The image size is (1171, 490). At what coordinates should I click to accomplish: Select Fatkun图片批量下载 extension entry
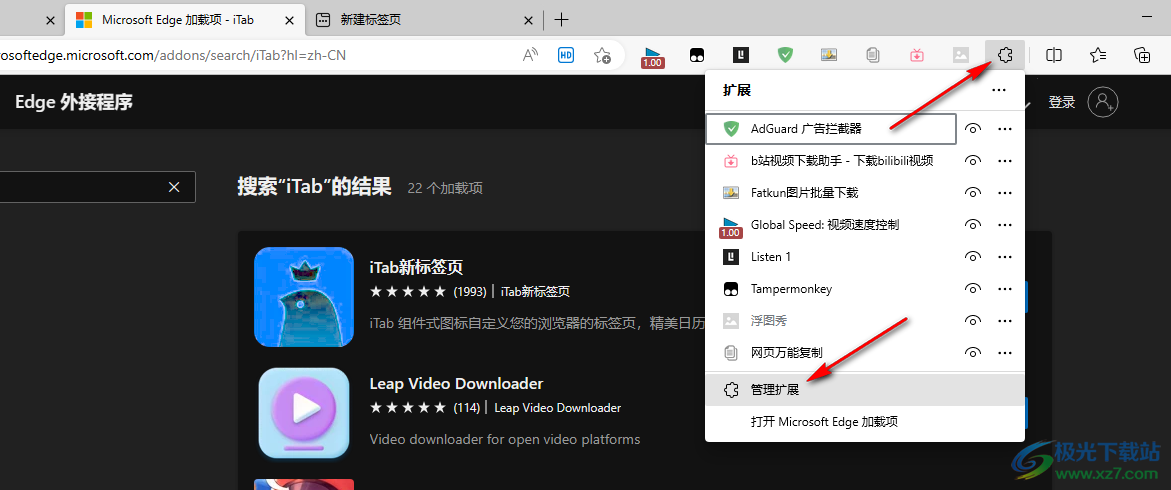click(830, 193)
